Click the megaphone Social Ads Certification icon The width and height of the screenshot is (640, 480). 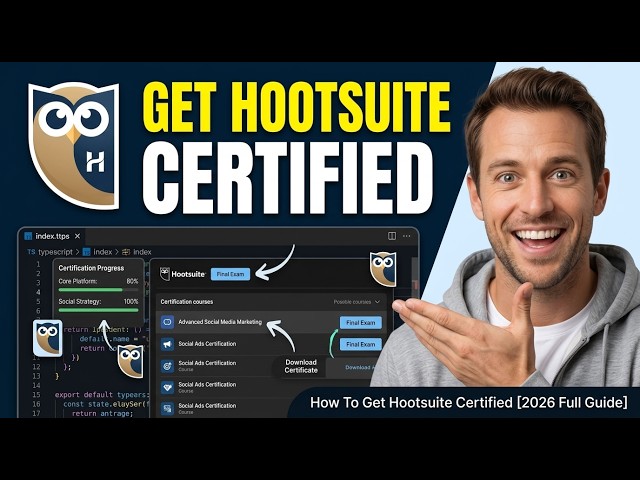[167, 344]
